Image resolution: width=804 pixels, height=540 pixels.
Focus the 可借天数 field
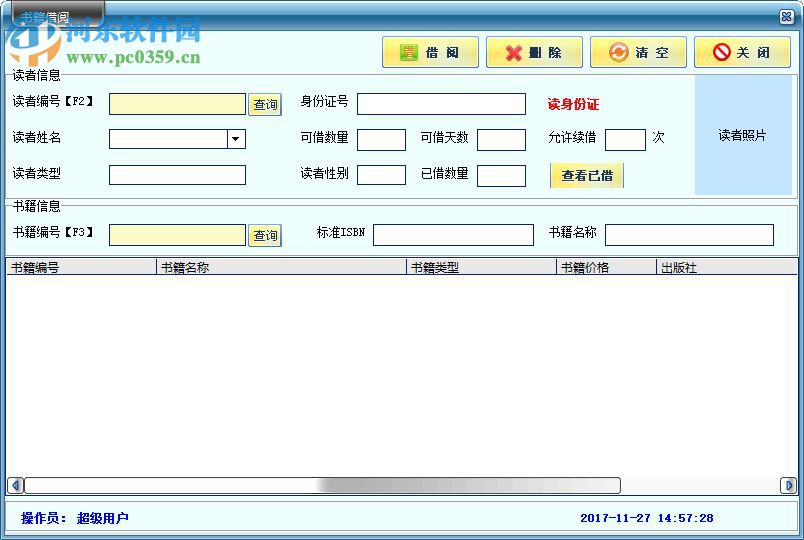click(x=501, y=140)
